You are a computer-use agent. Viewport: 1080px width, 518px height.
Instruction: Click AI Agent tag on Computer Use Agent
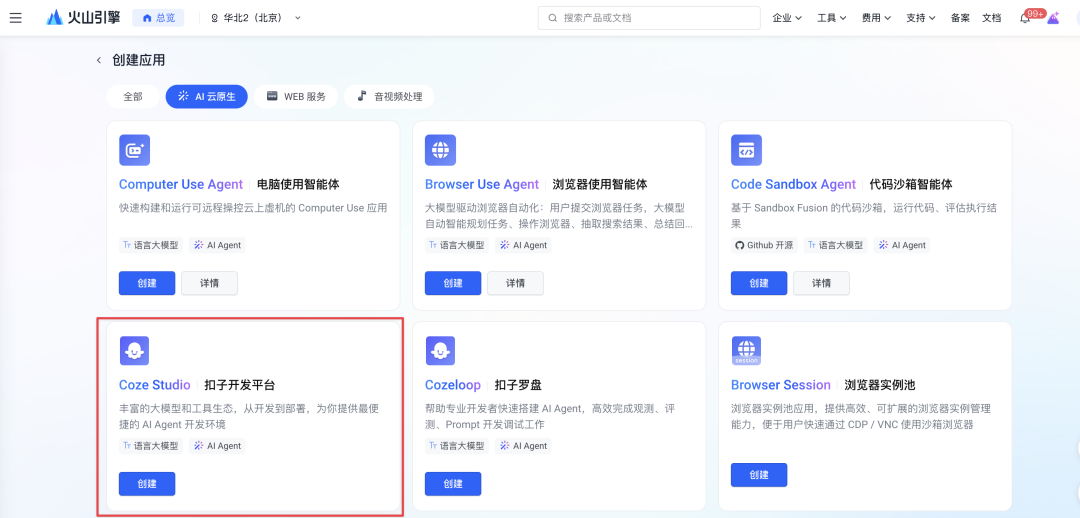coord(217,245)
